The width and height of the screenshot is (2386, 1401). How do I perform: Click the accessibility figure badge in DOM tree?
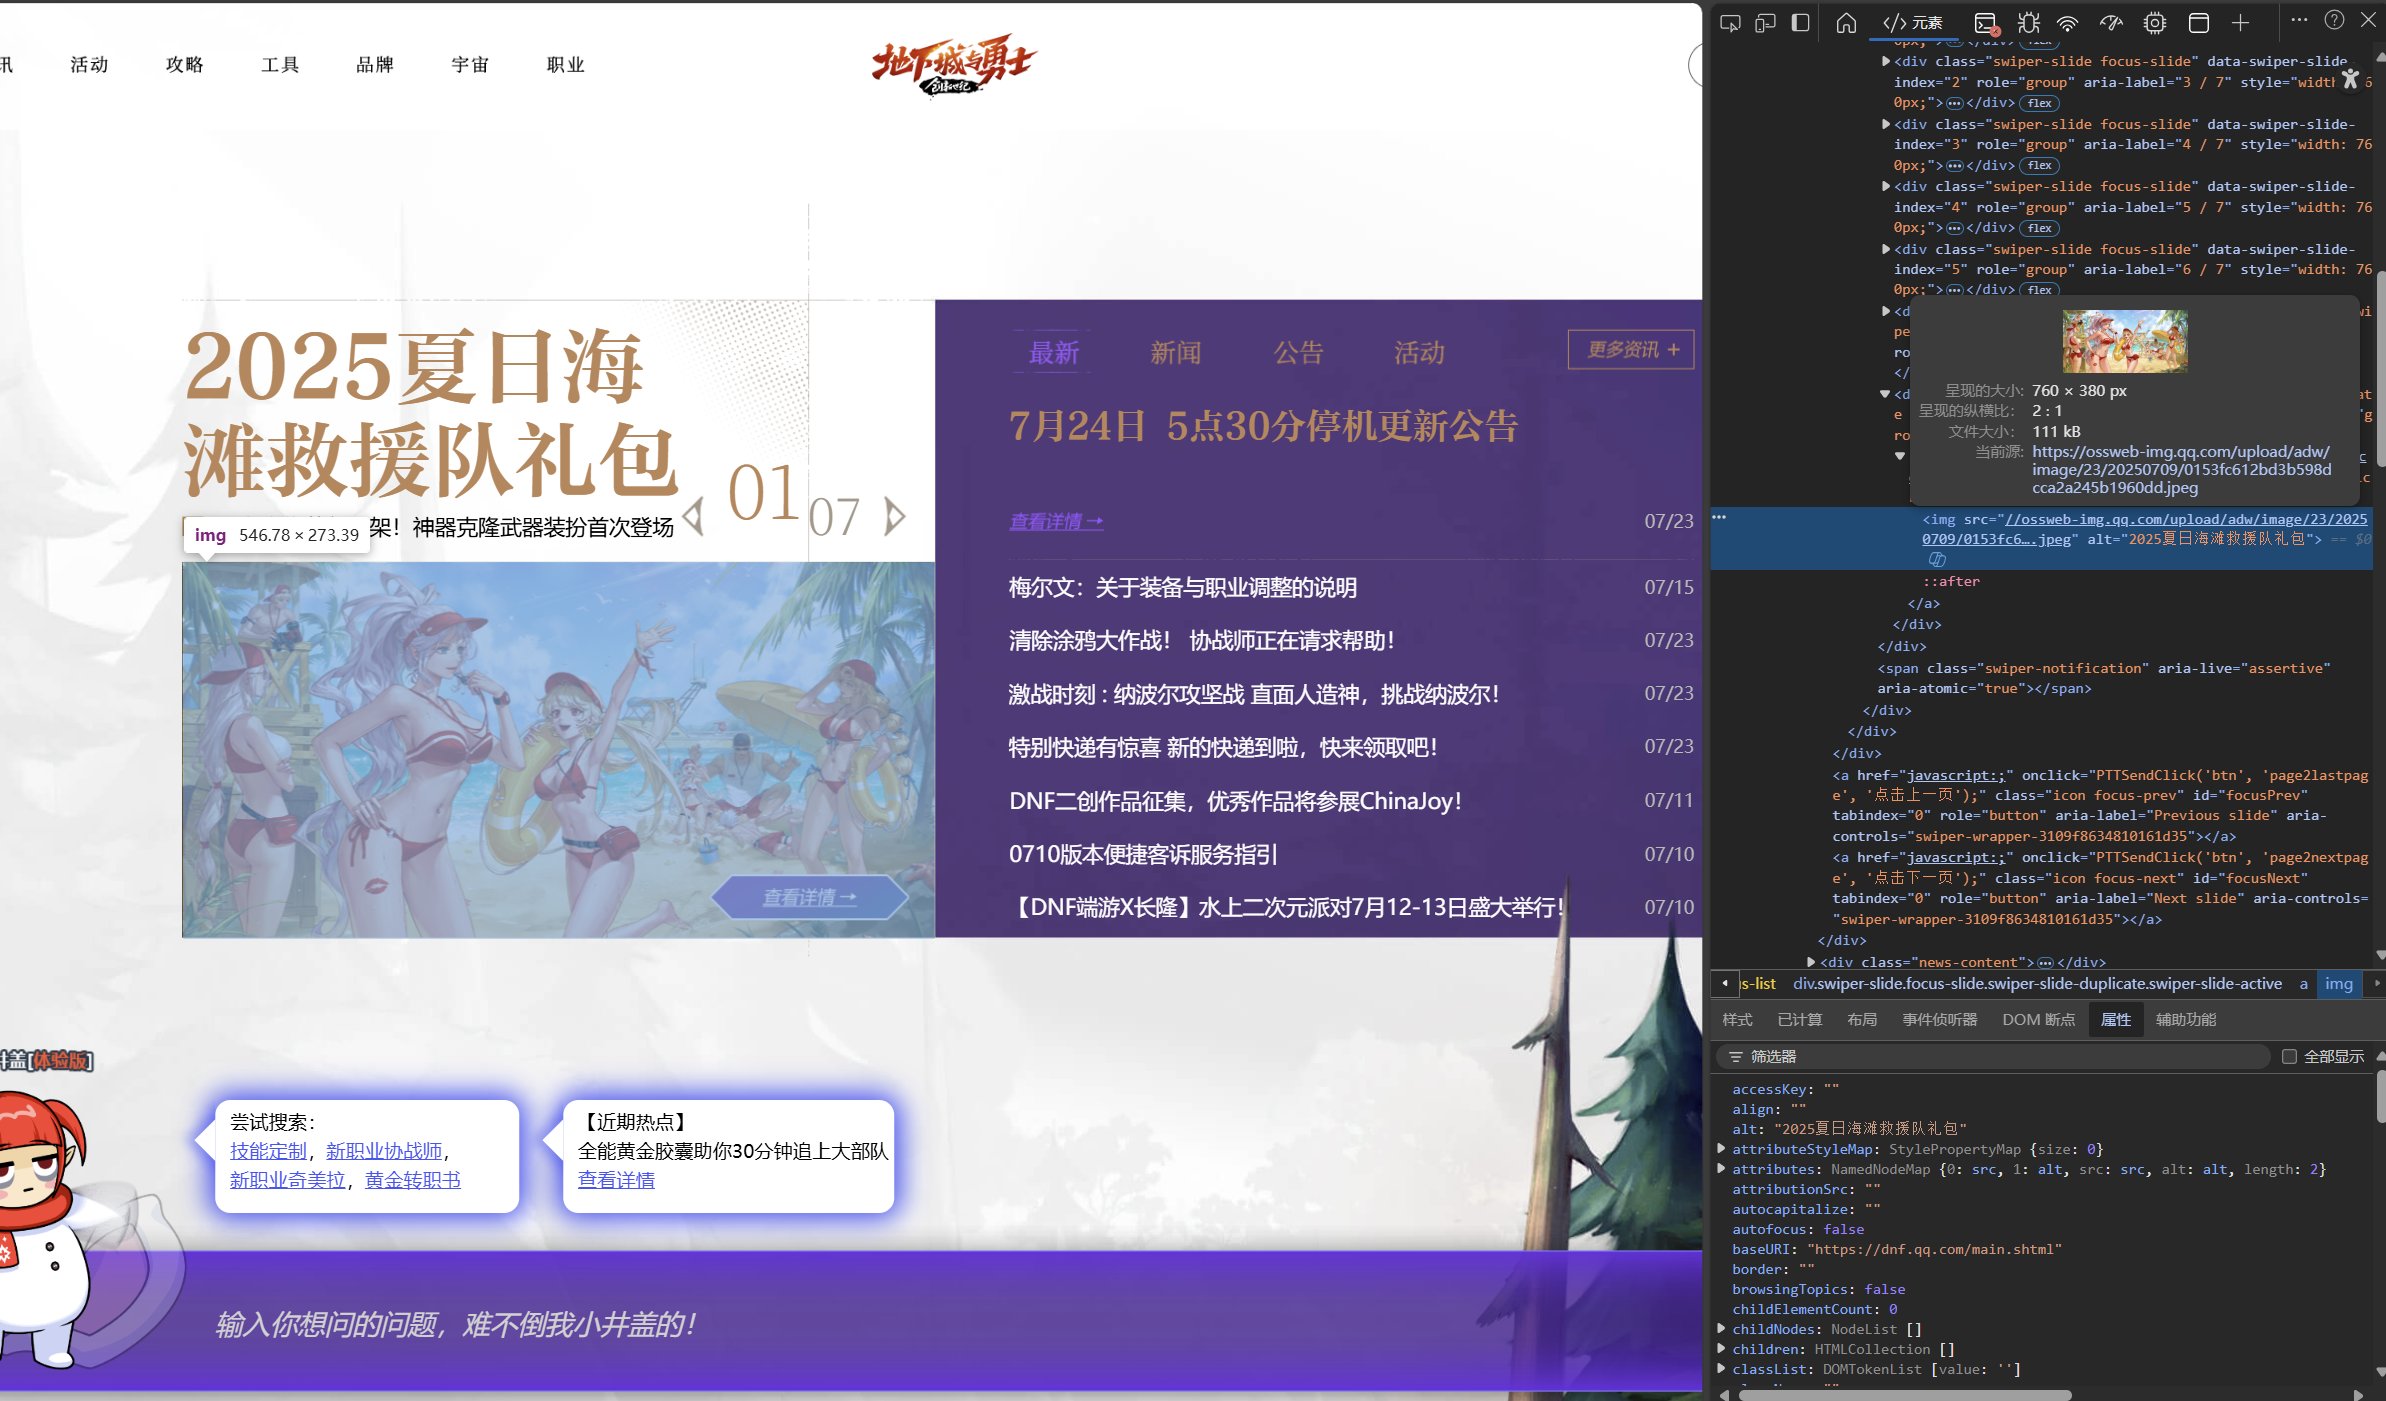2350,78
